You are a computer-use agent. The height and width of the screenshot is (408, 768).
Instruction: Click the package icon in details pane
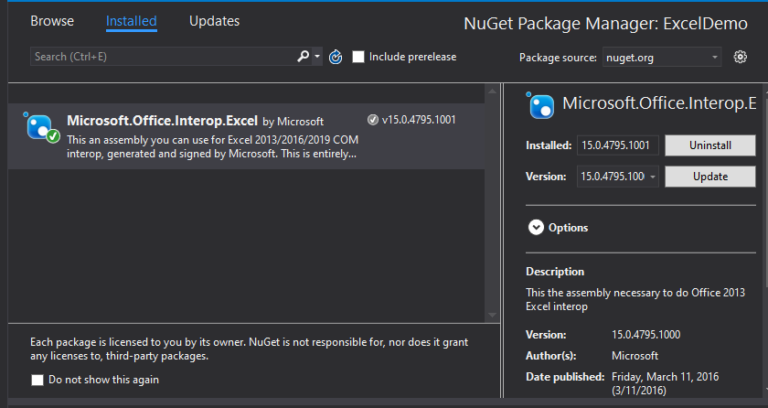tap(541, 105)
